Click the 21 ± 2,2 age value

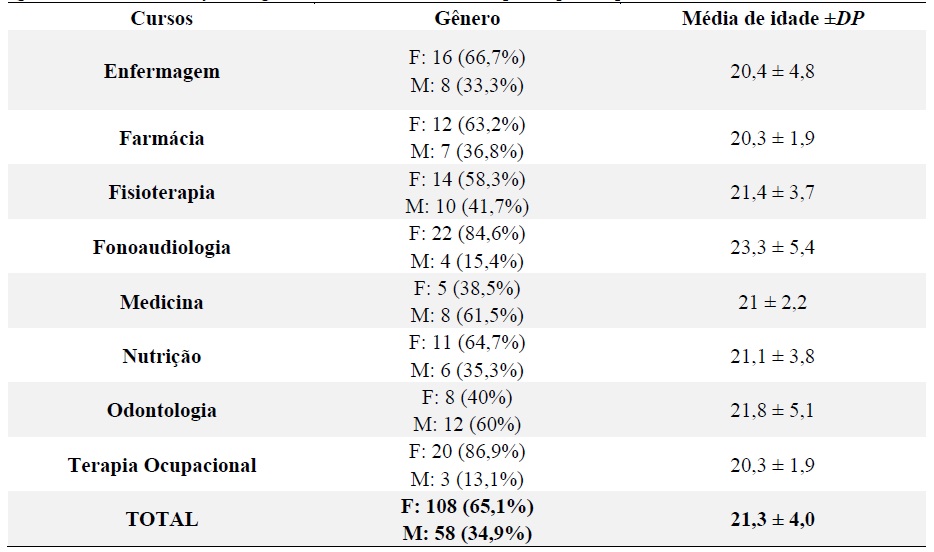pos(772,302)
